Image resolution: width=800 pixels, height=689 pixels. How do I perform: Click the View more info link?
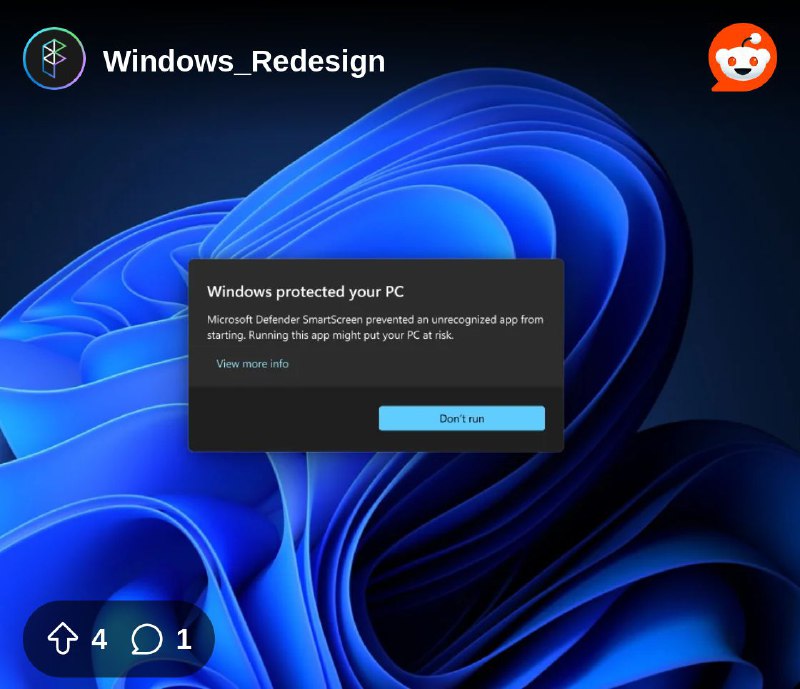(x=253, y=363)
